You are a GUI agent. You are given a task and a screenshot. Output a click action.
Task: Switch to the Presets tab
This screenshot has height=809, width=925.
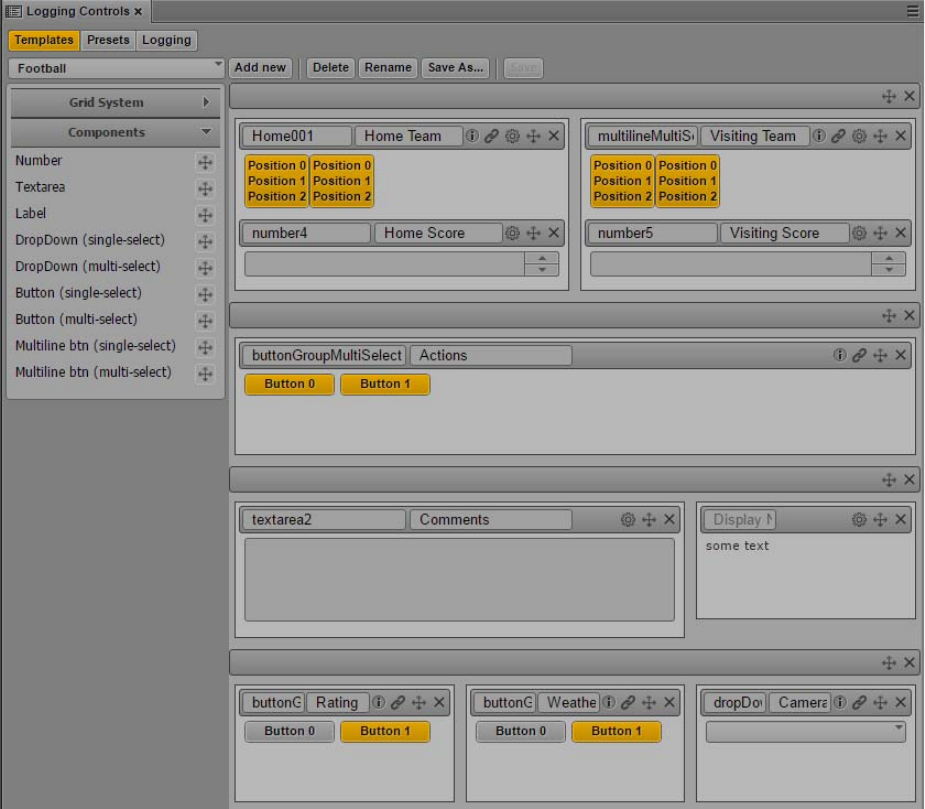point(108,40)
